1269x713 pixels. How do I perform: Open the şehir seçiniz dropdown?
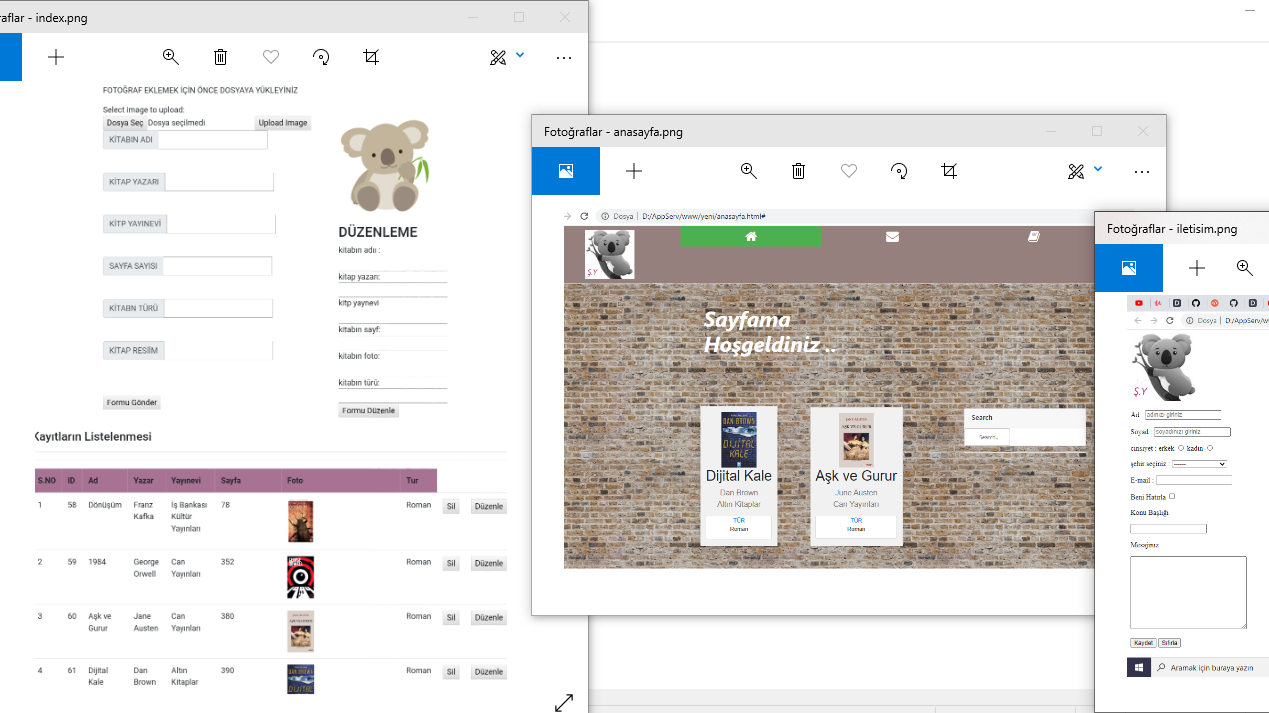(1199, 464)
